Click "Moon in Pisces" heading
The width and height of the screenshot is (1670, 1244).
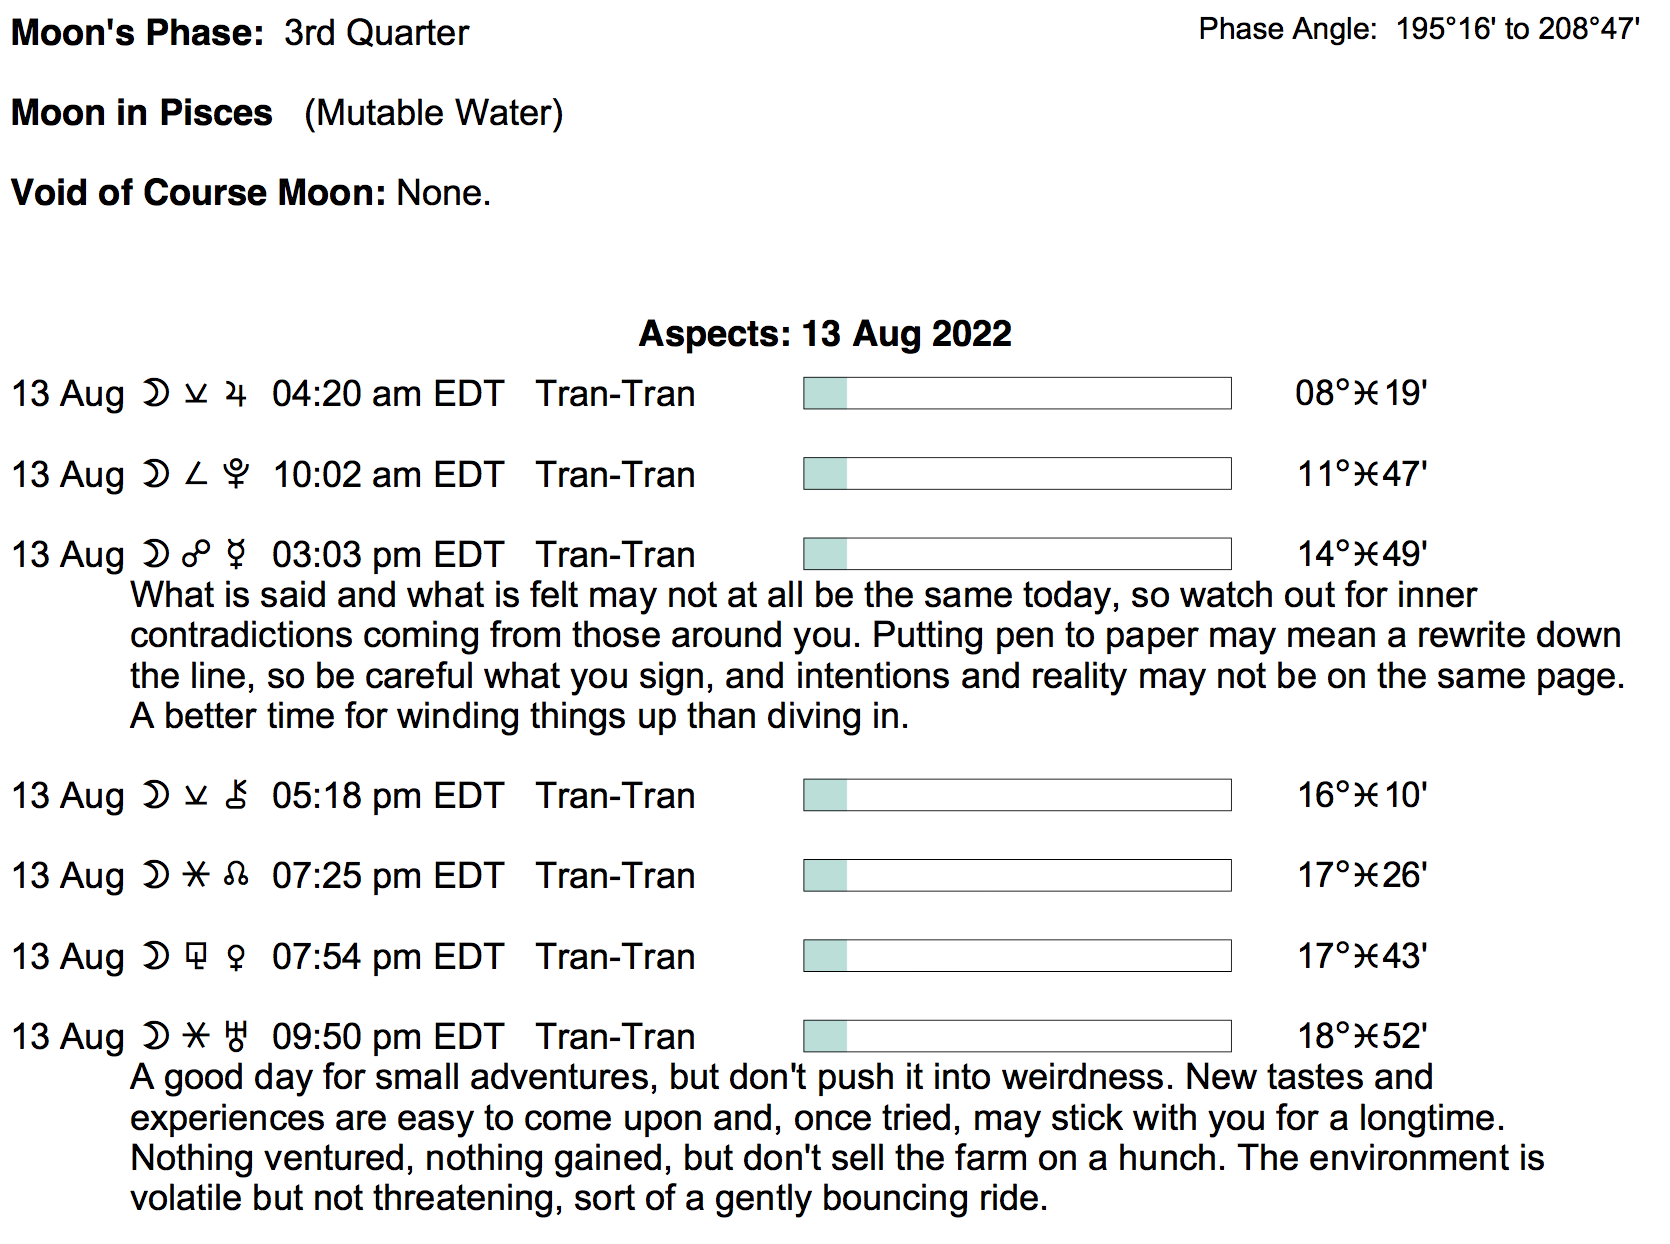142,113
